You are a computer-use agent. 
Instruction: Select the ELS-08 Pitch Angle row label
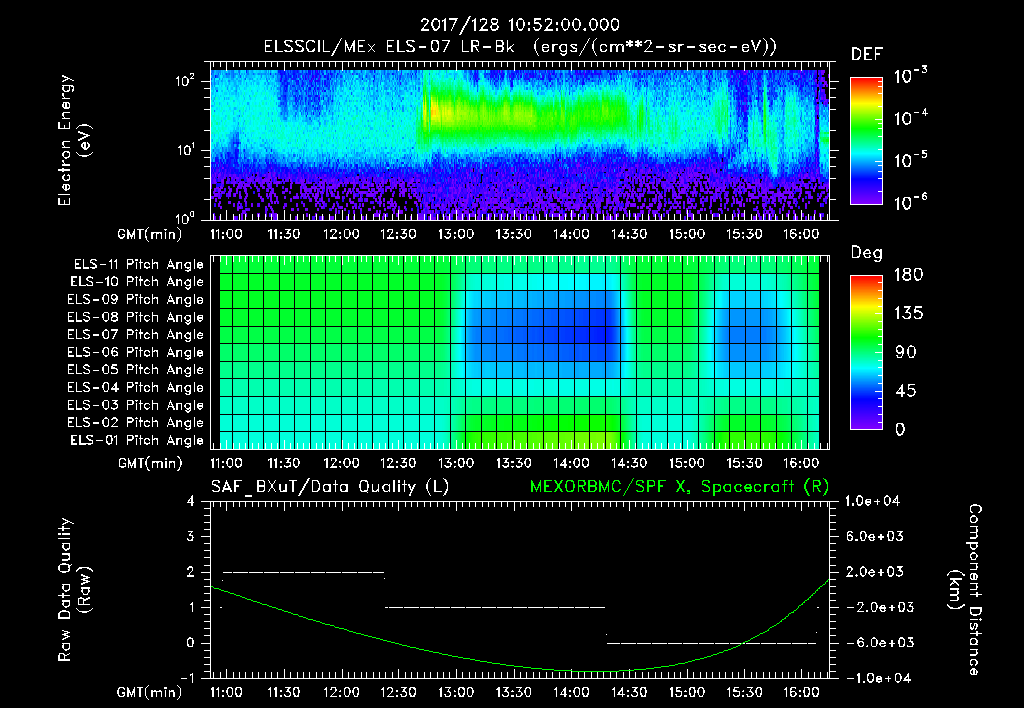tap(136, 317)
